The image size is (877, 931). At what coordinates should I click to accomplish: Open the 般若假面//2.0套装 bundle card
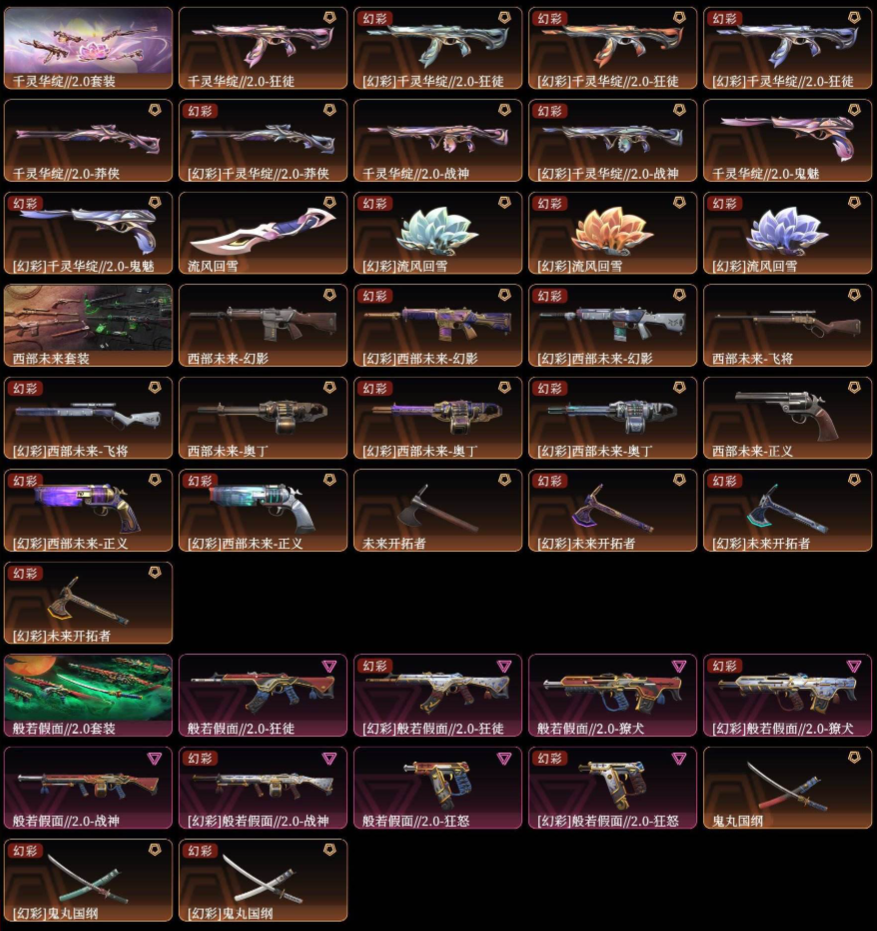[x=88, y=695]
